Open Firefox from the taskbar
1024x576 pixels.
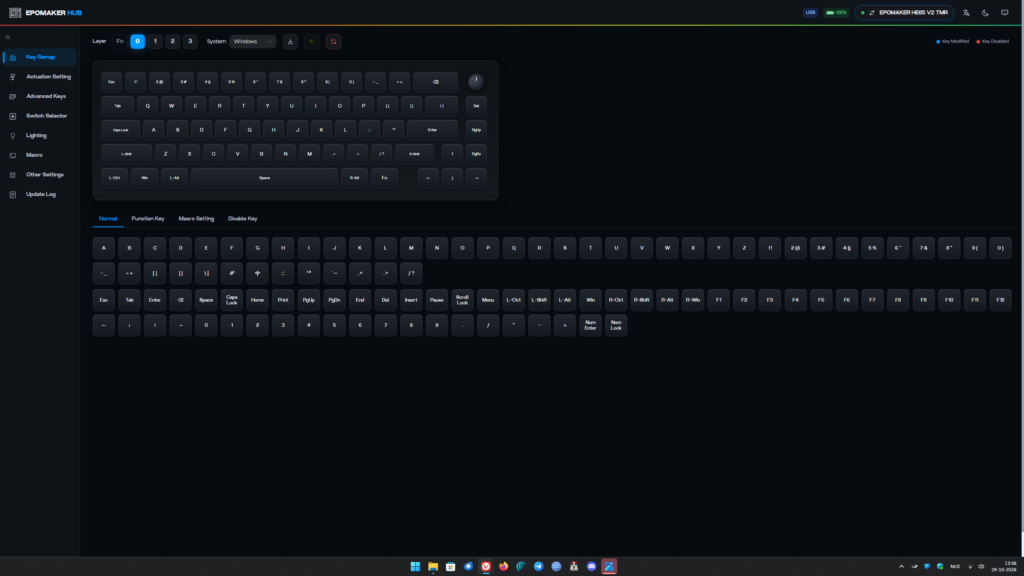tap(504, 566)
